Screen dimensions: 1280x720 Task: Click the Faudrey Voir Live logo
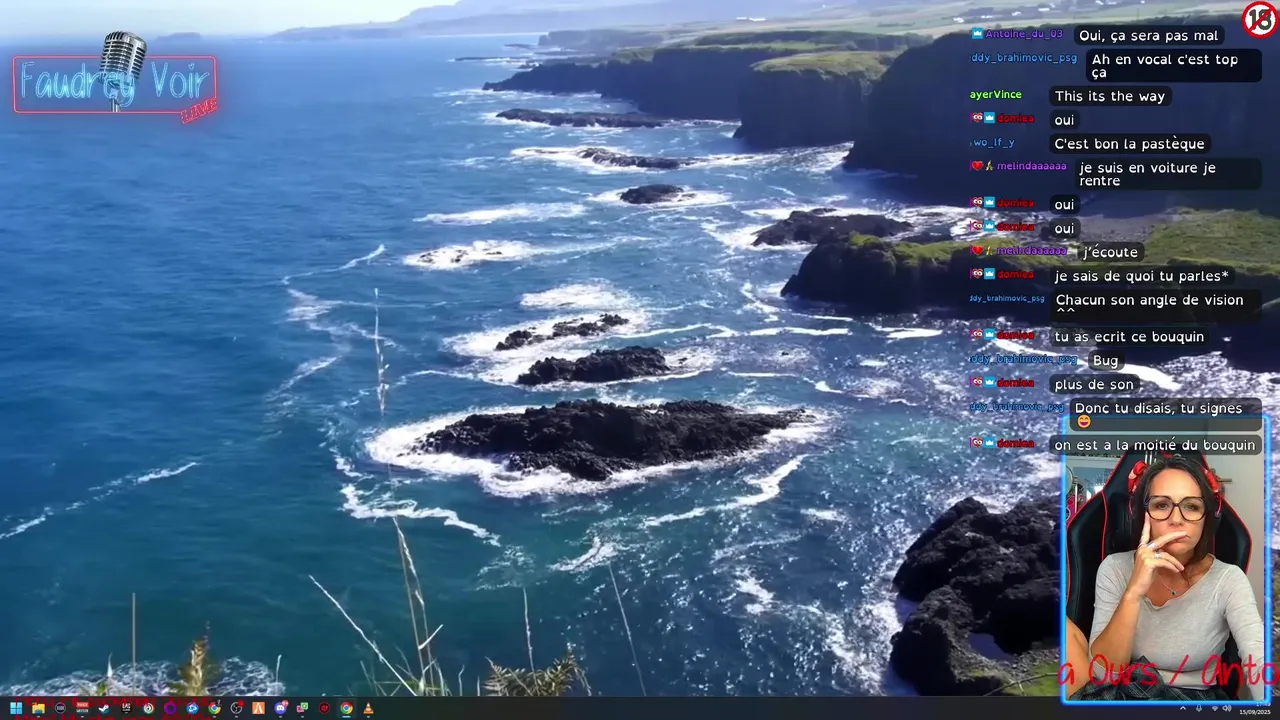click(115, 80)
